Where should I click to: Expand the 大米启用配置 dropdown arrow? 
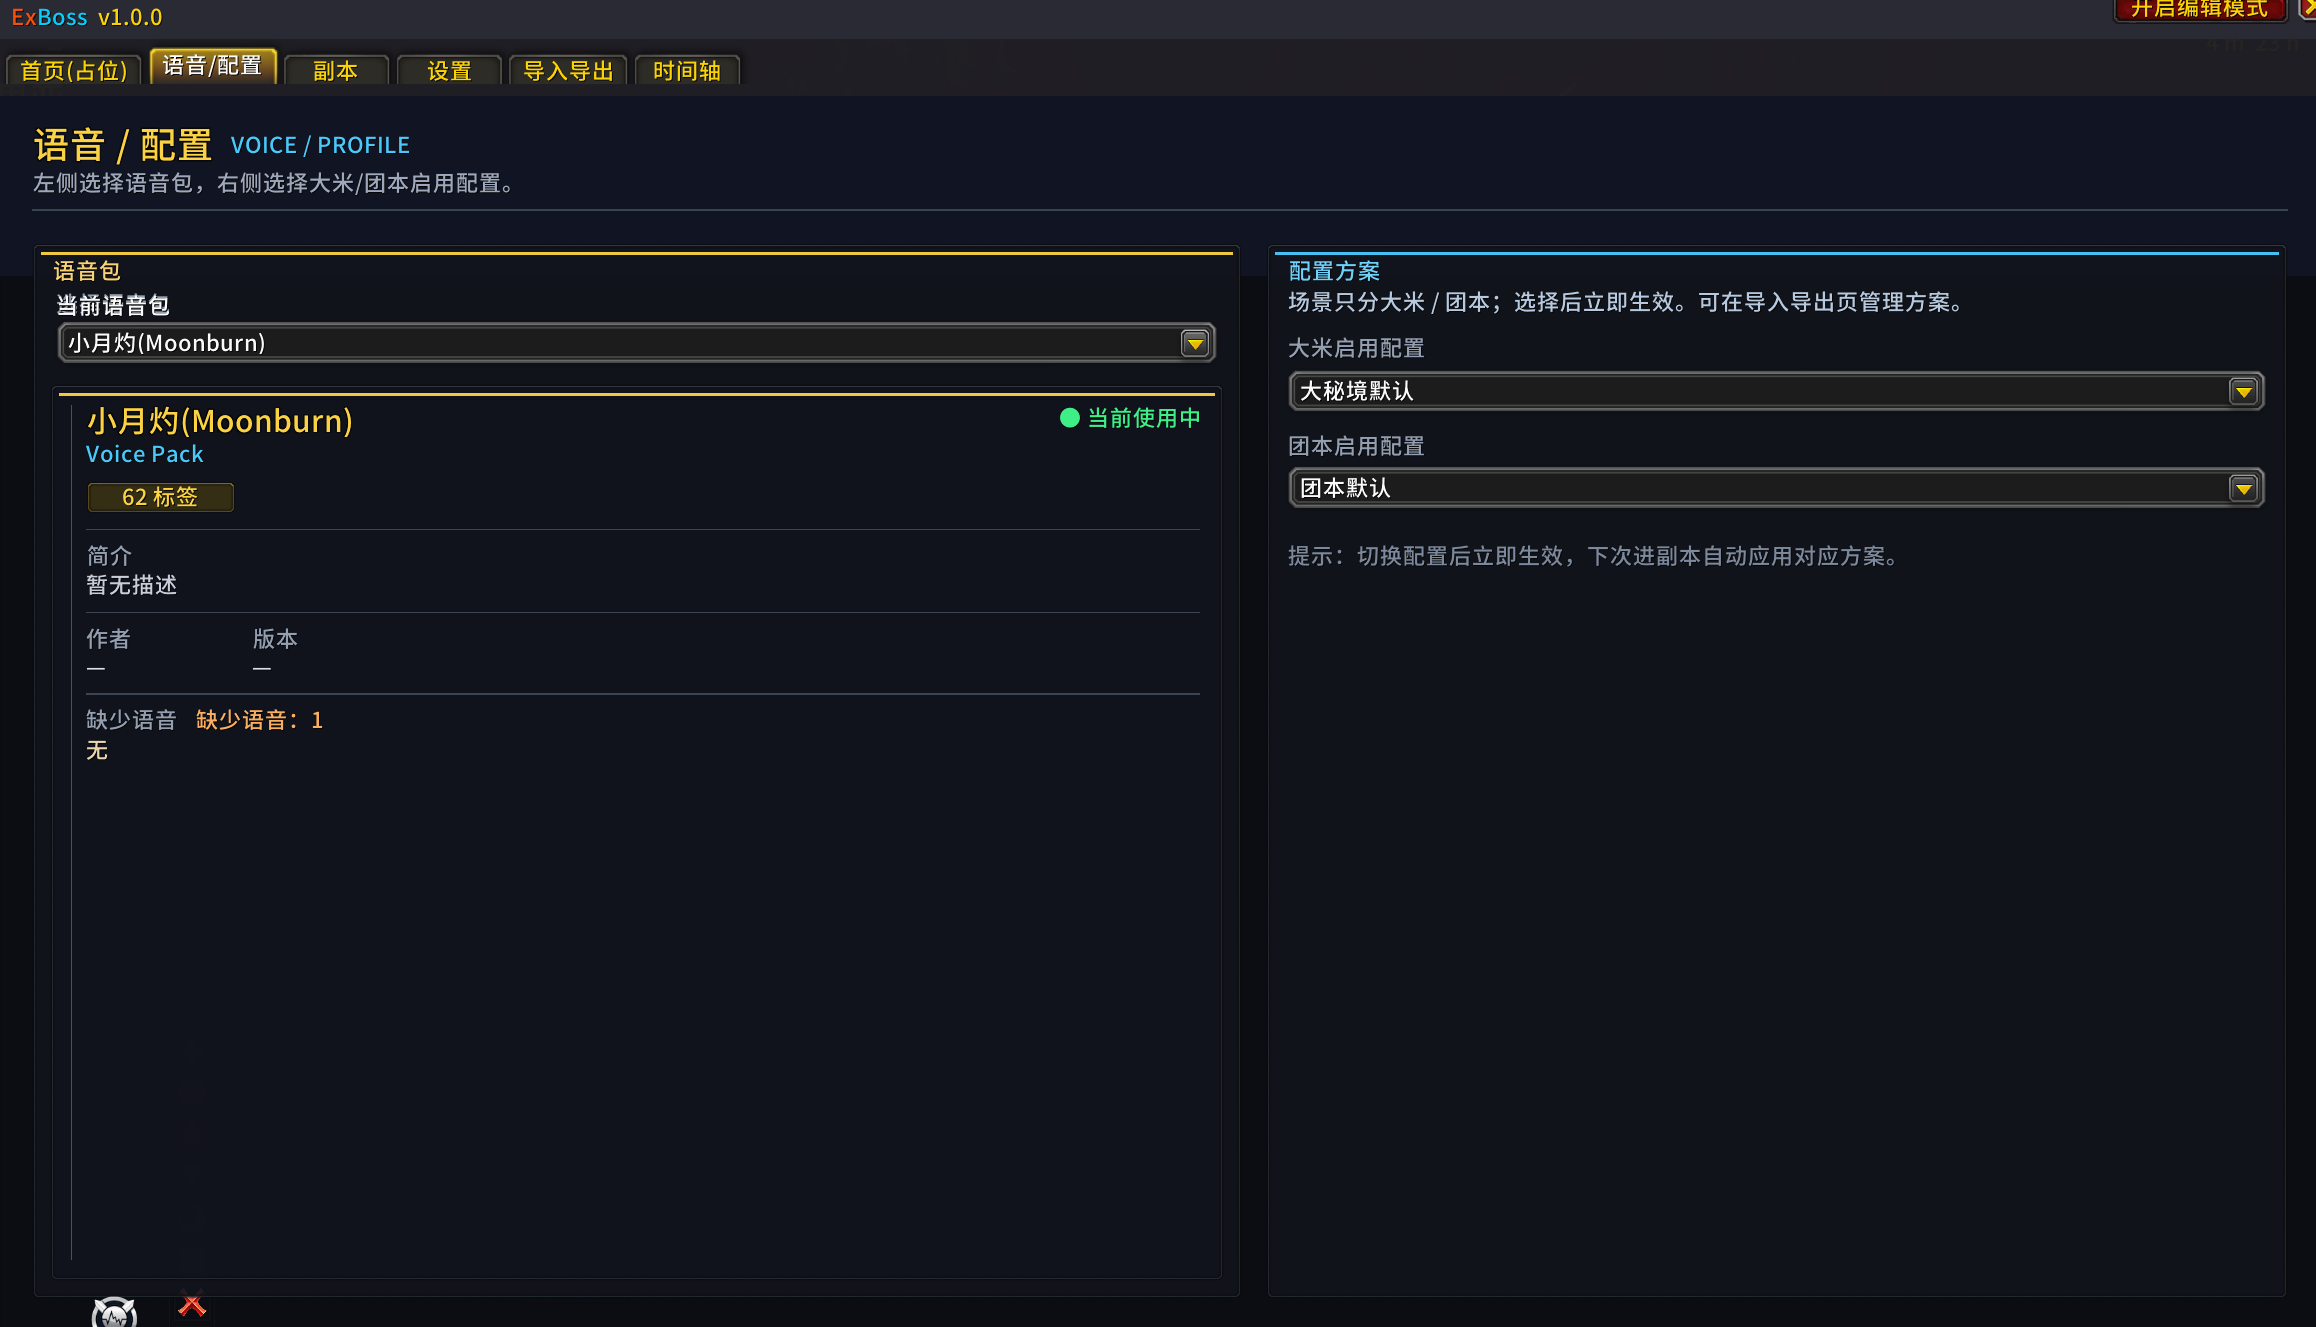point(2243,391)
